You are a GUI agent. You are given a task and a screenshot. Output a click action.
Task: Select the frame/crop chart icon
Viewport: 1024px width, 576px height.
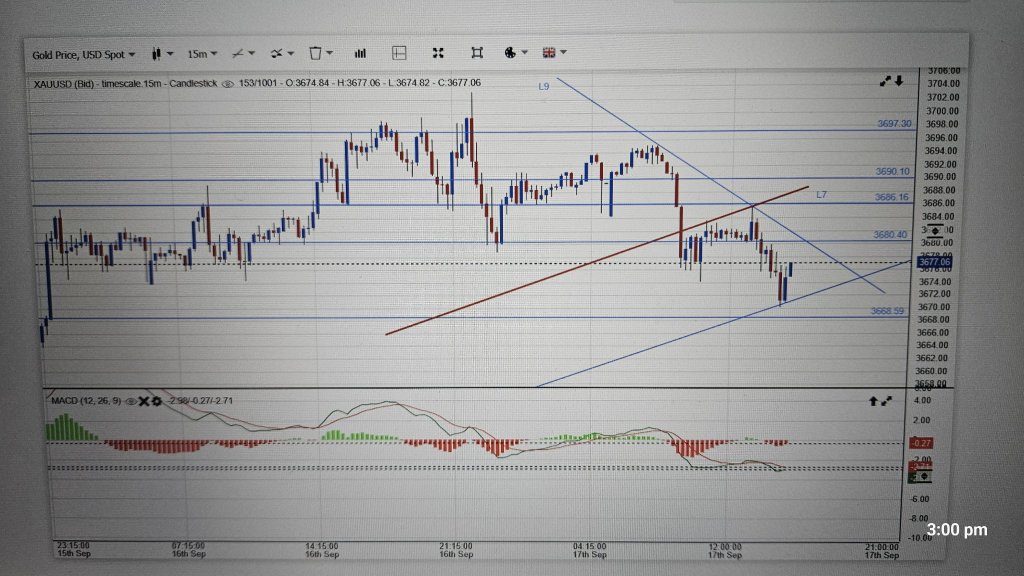(x=477, y=53)
